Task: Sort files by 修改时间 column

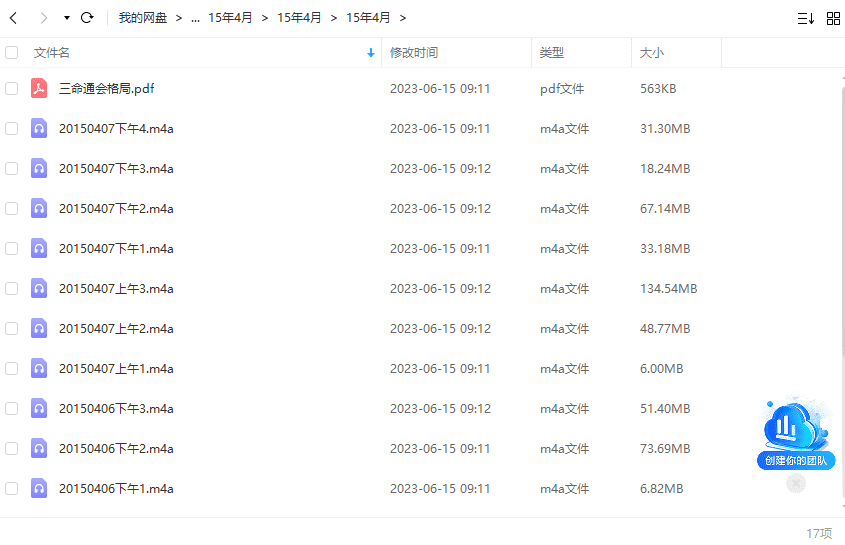Action: point(414,53)
